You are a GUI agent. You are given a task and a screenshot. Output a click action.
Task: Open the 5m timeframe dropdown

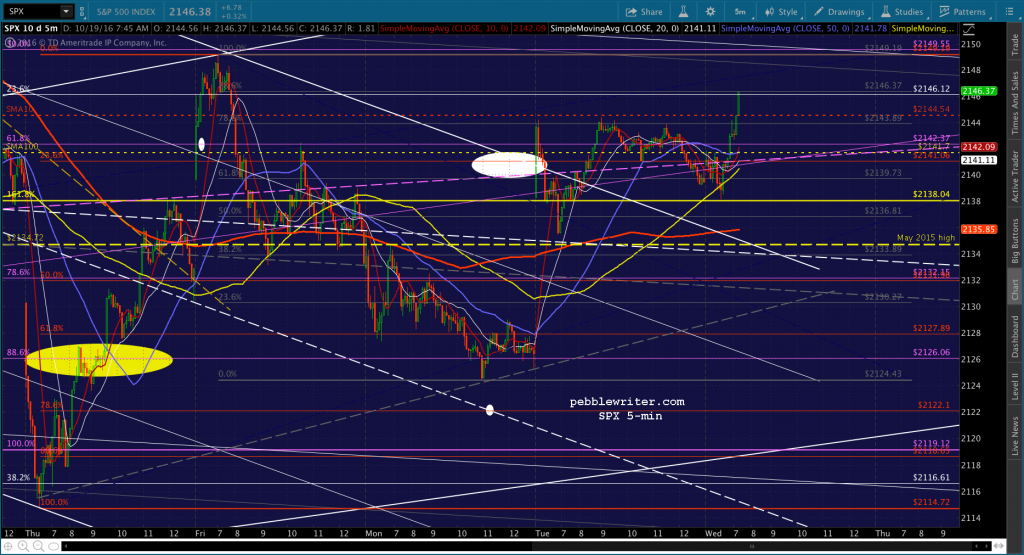click(741, 12)
